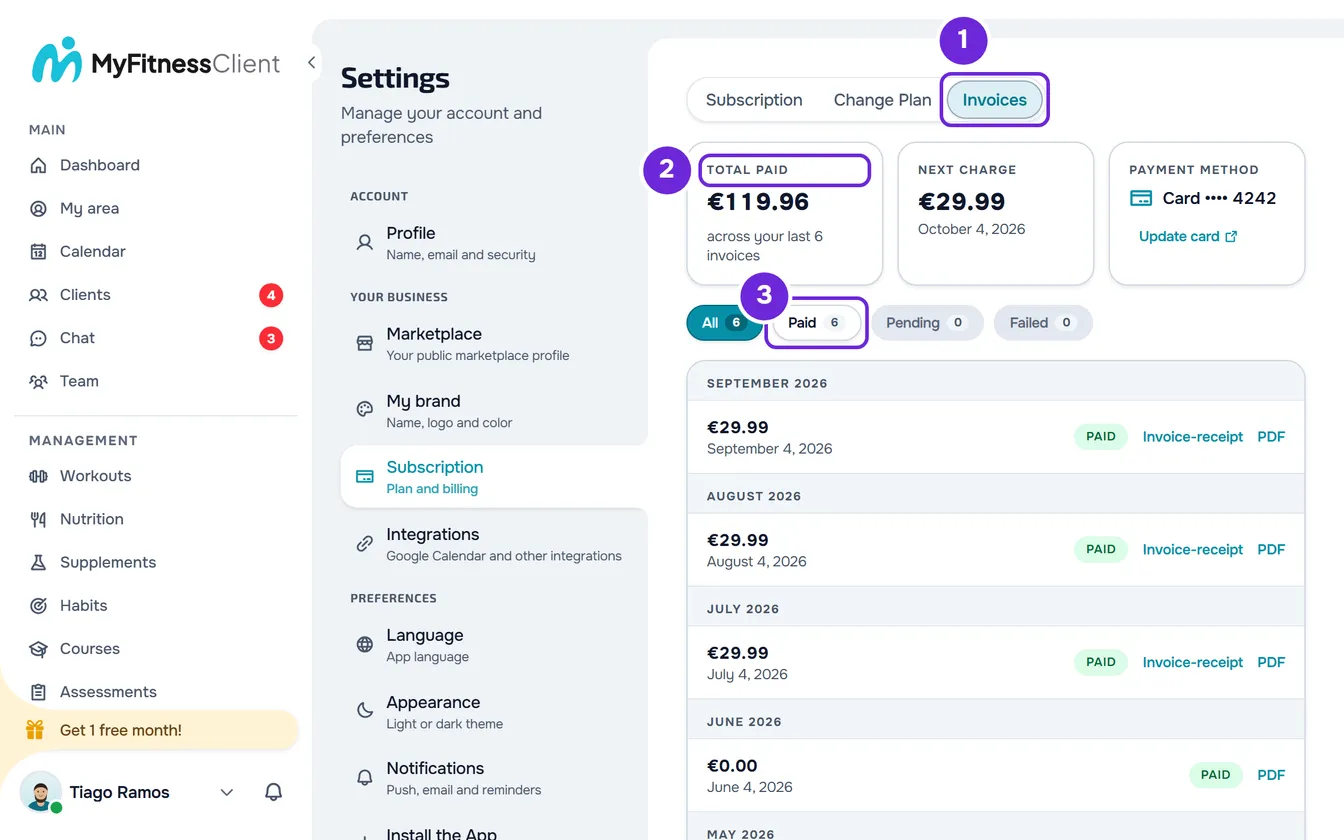This screenshot has width=1344, height=840.
Task: Click the My area person icon
Action: point(38,208)
